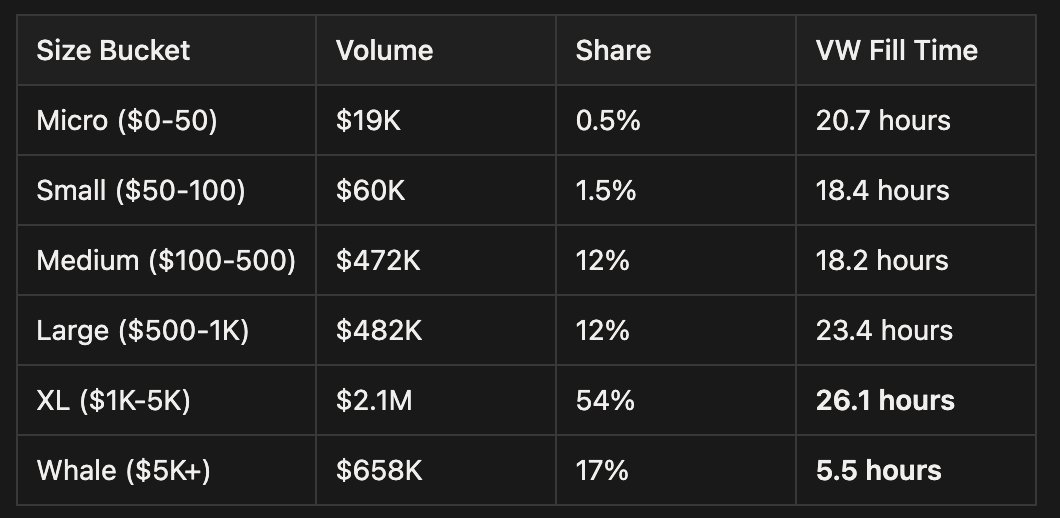Select the Micro ($0-50) row label
The image size is (1060, 518).
[x=126, y=121]
